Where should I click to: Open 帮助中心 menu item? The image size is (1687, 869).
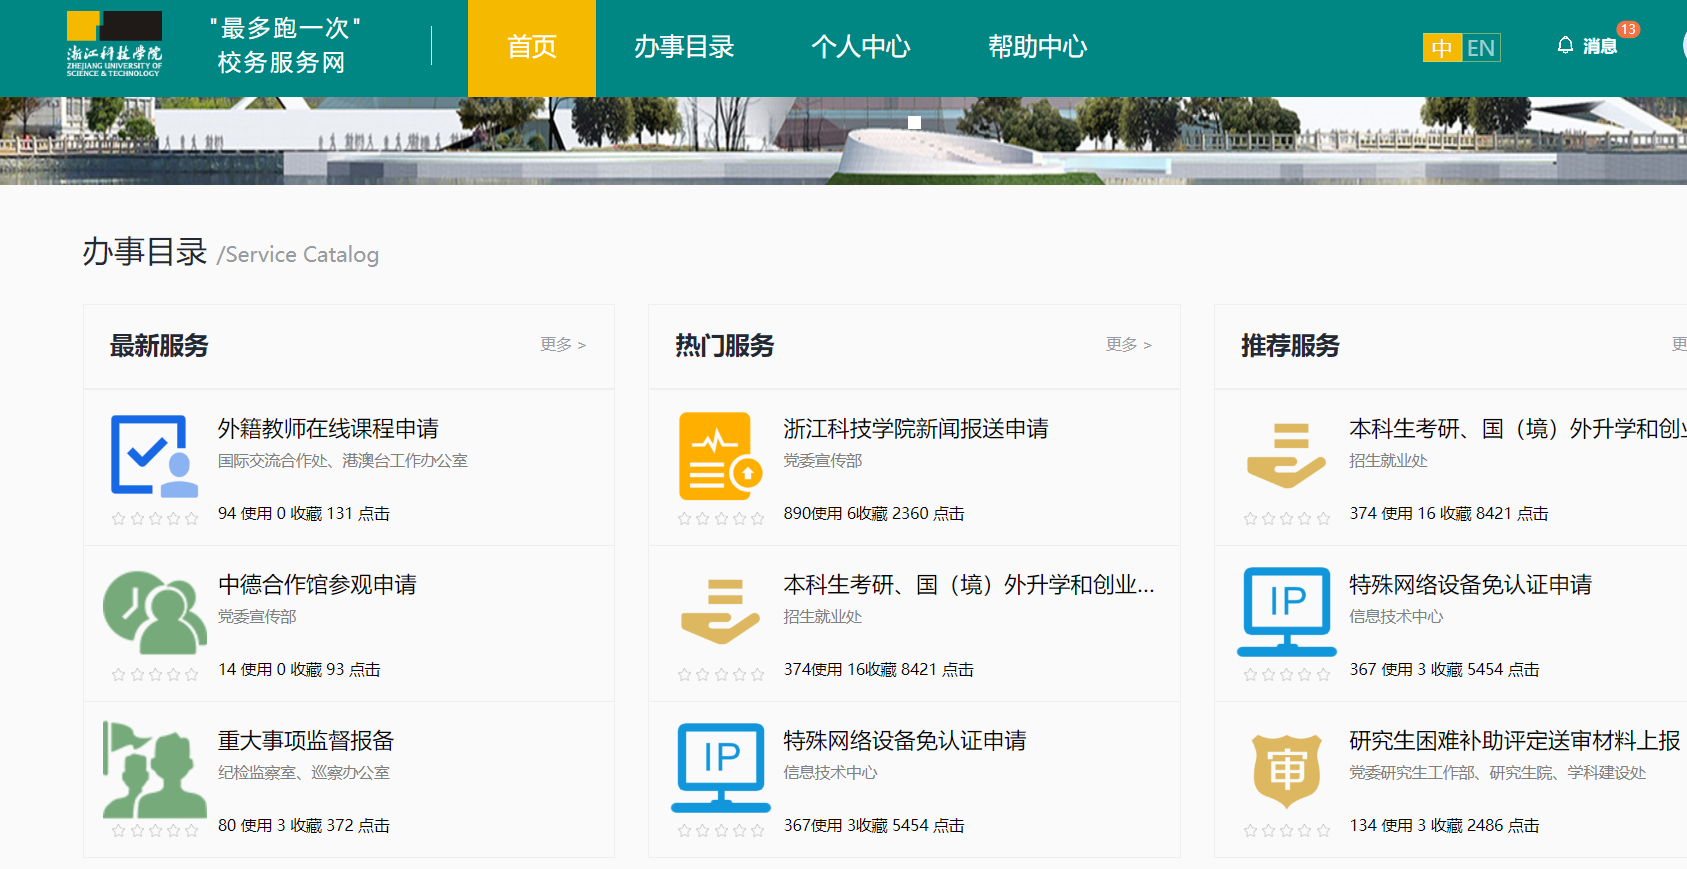coord(1038,47)
